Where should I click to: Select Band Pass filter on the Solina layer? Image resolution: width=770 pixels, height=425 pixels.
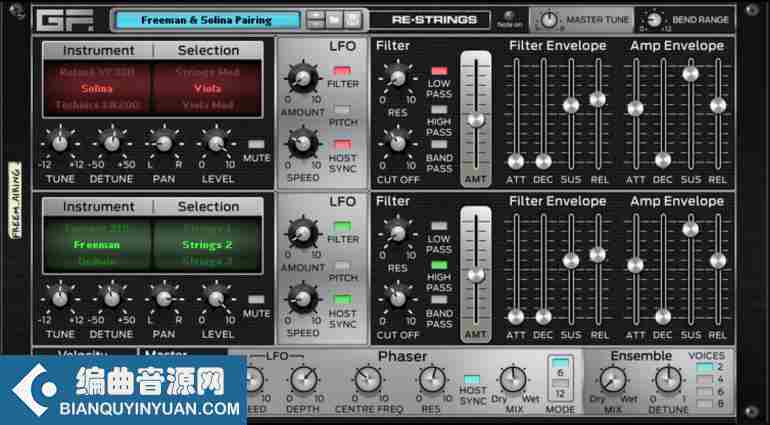(440, 144)
